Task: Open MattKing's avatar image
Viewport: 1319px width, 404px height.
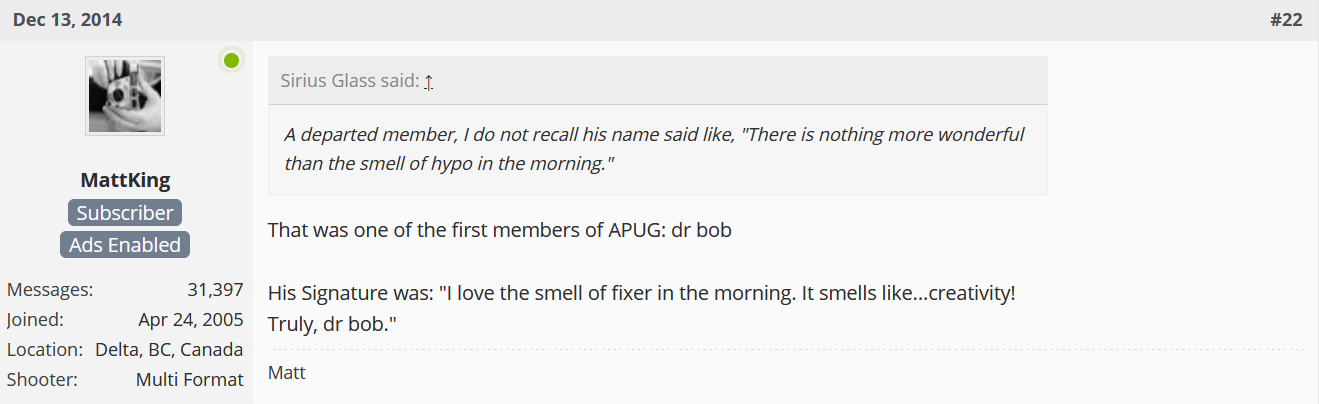Action: pos(125,96)
